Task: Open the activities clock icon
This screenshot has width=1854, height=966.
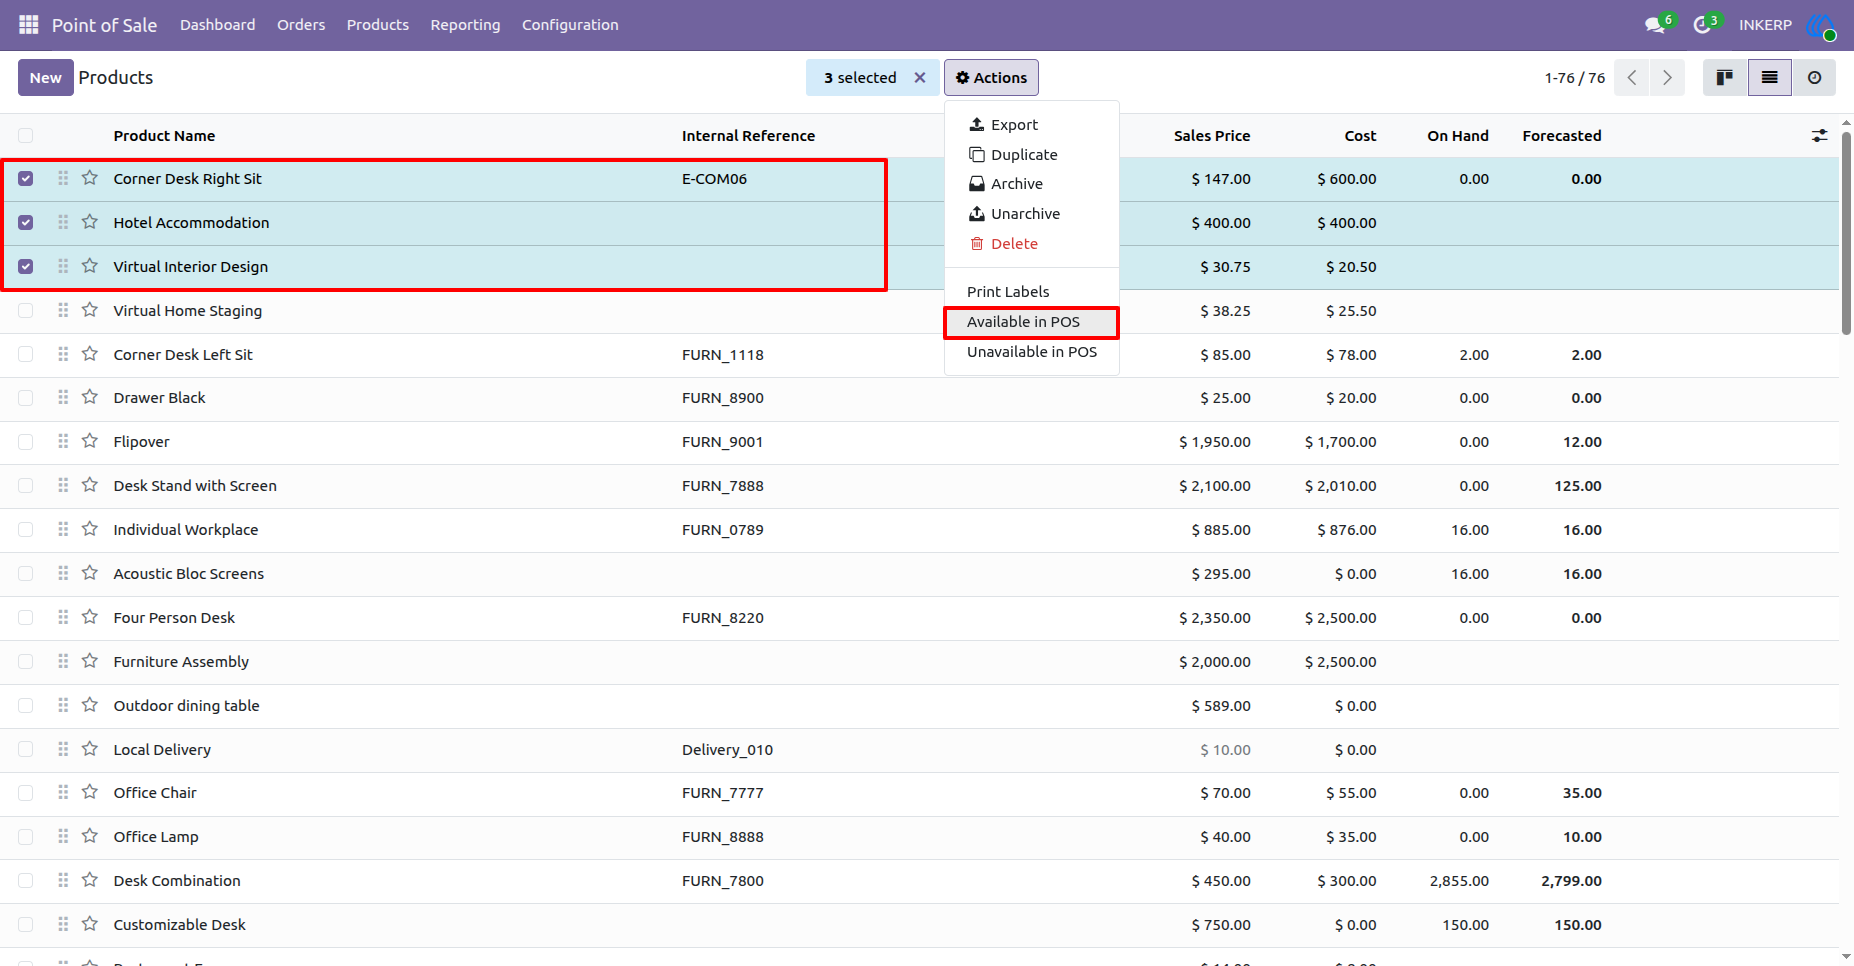Action: [1702, 24]
